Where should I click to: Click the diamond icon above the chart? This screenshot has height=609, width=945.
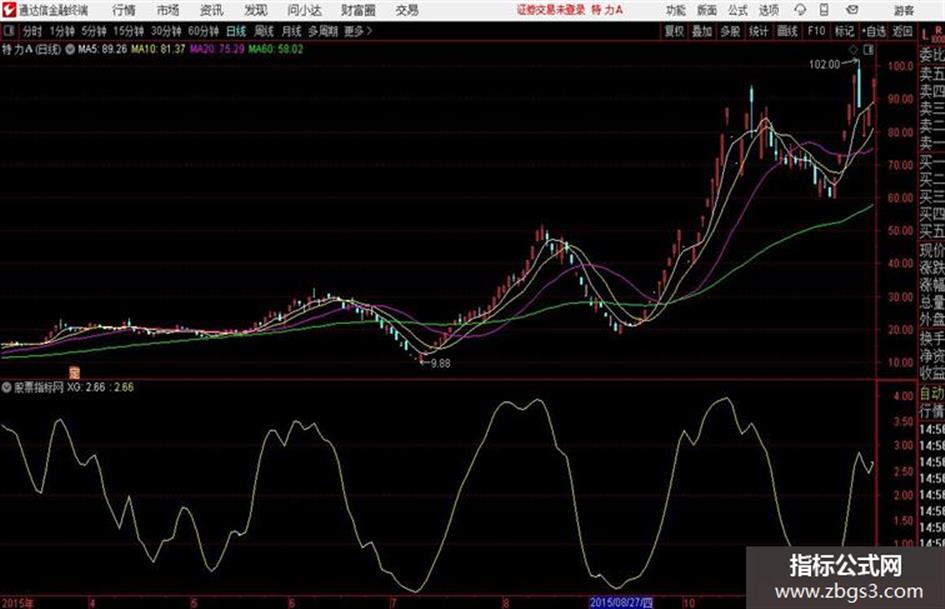tap(853, 50)
